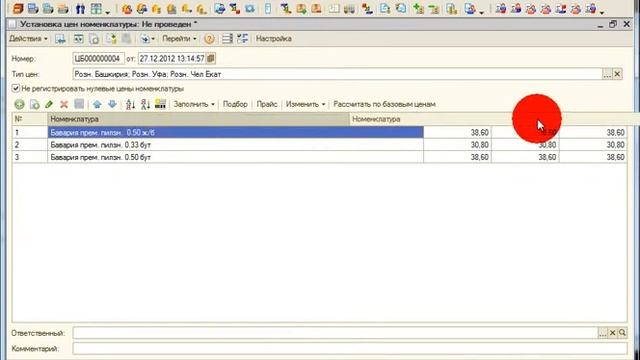Open the Ответственный selection with ... button

pos(602,333)
